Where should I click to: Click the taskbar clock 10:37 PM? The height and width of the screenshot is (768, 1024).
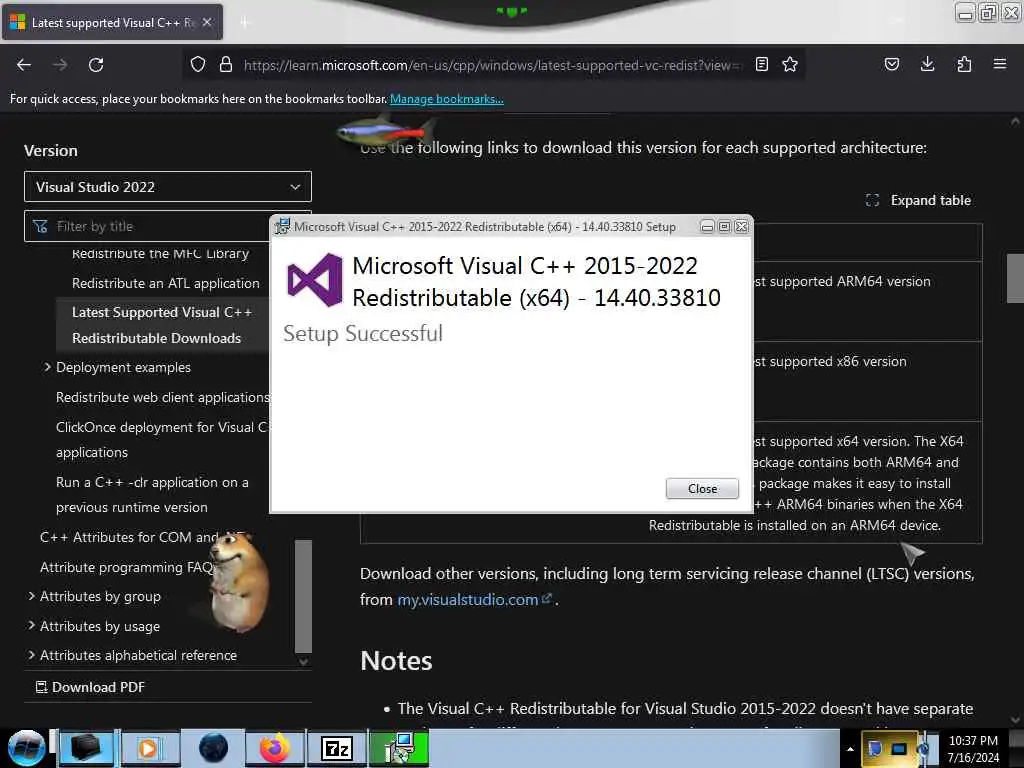pyautogui.click(x=973, y=741)
